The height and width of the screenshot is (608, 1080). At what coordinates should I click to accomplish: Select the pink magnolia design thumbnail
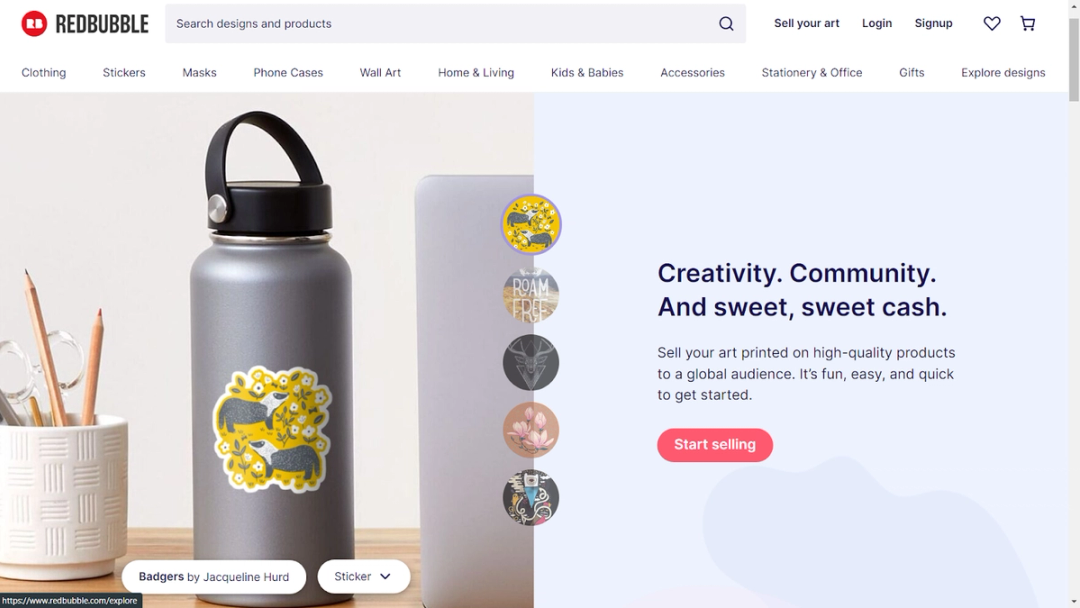click(x=531, y=430)
